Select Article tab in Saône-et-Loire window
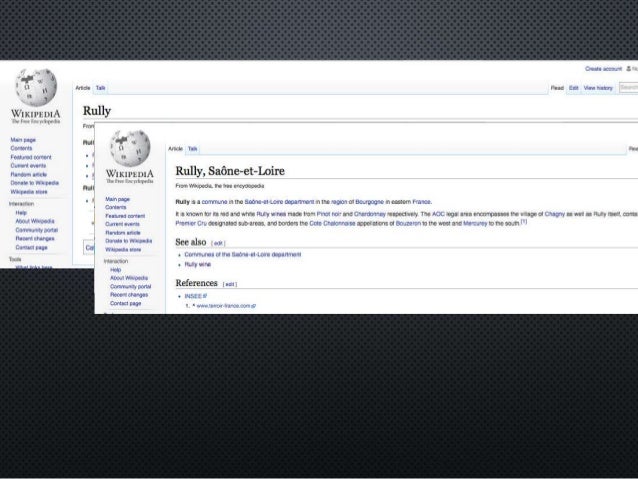 pos(175,149)
